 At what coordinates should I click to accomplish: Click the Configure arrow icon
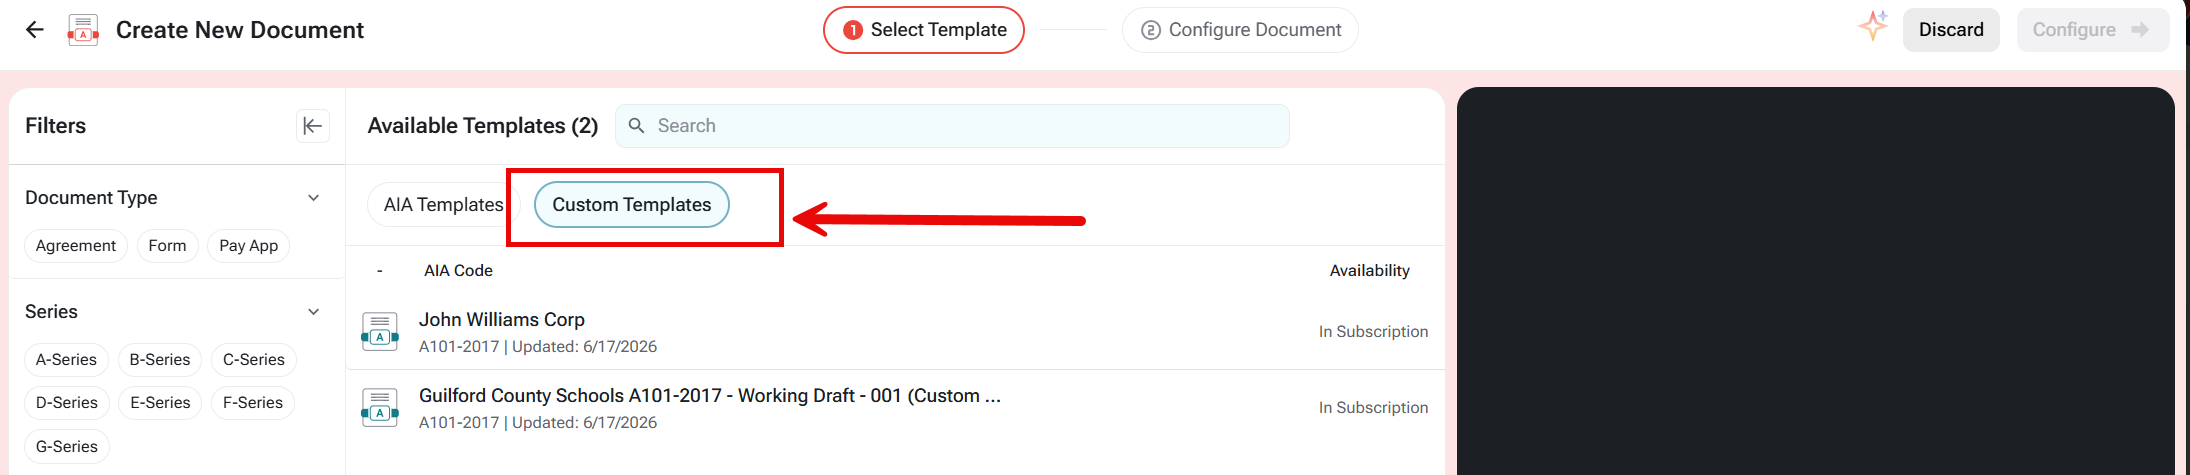[2140, 30]
